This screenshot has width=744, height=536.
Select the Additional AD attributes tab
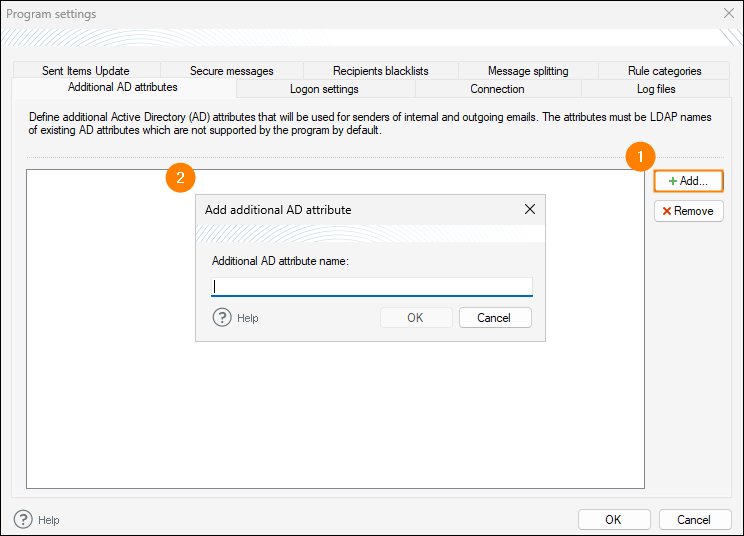(x=122, y=88)
